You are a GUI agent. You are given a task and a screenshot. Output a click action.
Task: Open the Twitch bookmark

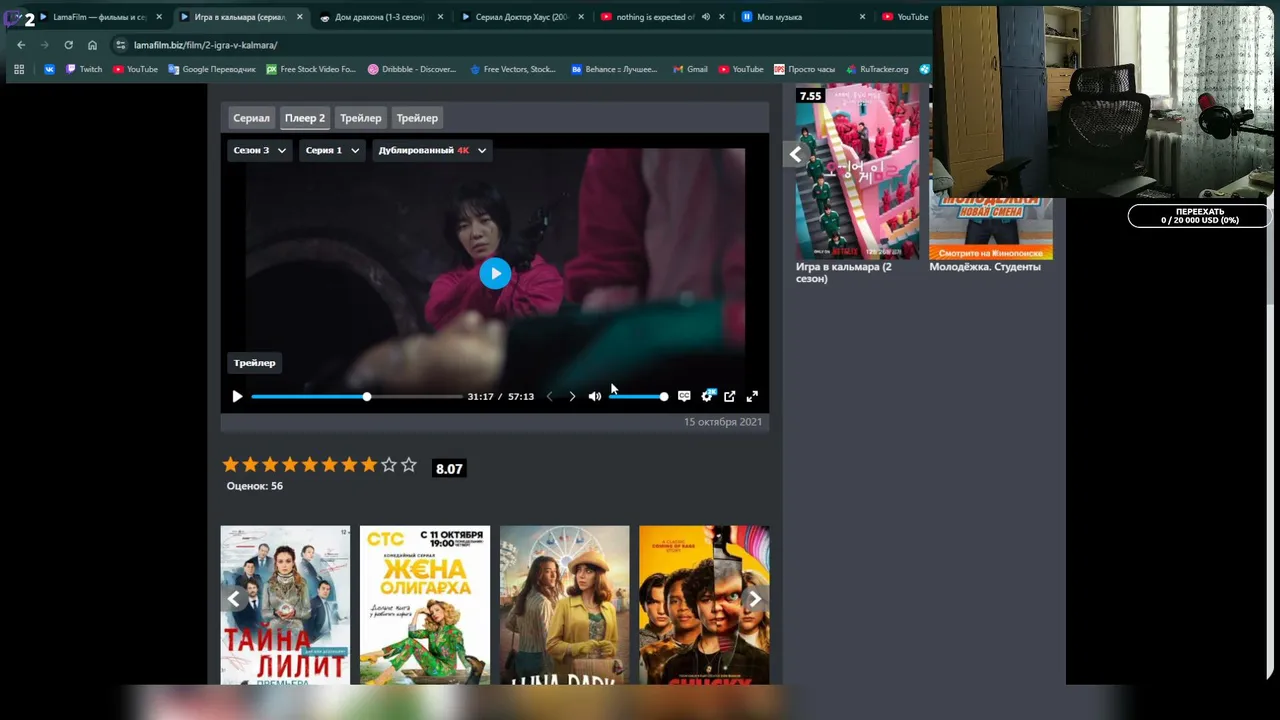click(84, 69)
